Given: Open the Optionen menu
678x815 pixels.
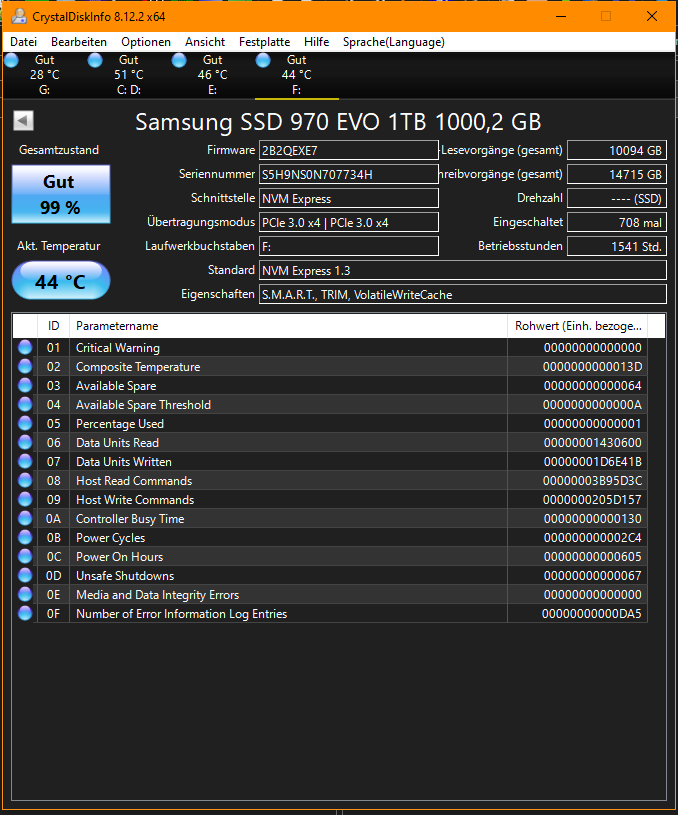Looking at the screenshot, I should click(146, 42).
